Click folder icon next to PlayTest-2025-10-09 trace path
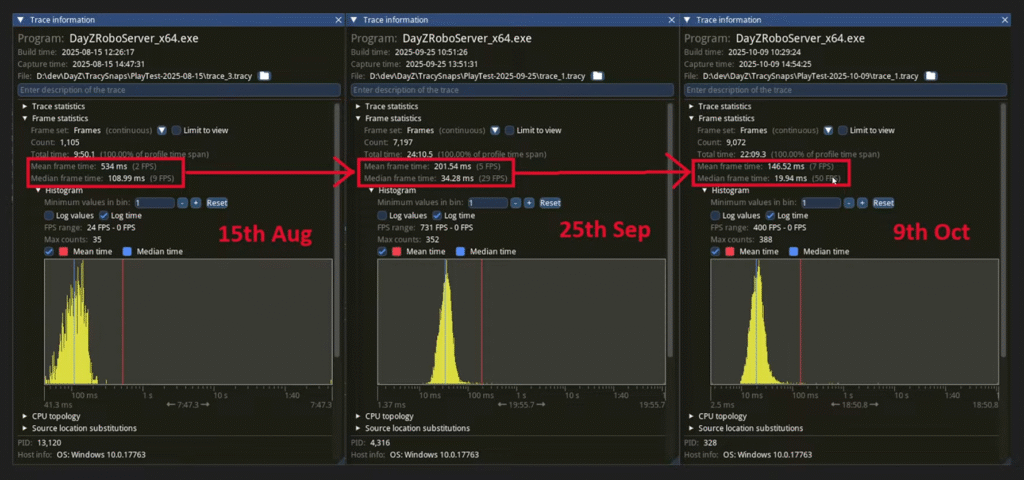This screenshot has width=1024, height=480. [x=930, y=76]
